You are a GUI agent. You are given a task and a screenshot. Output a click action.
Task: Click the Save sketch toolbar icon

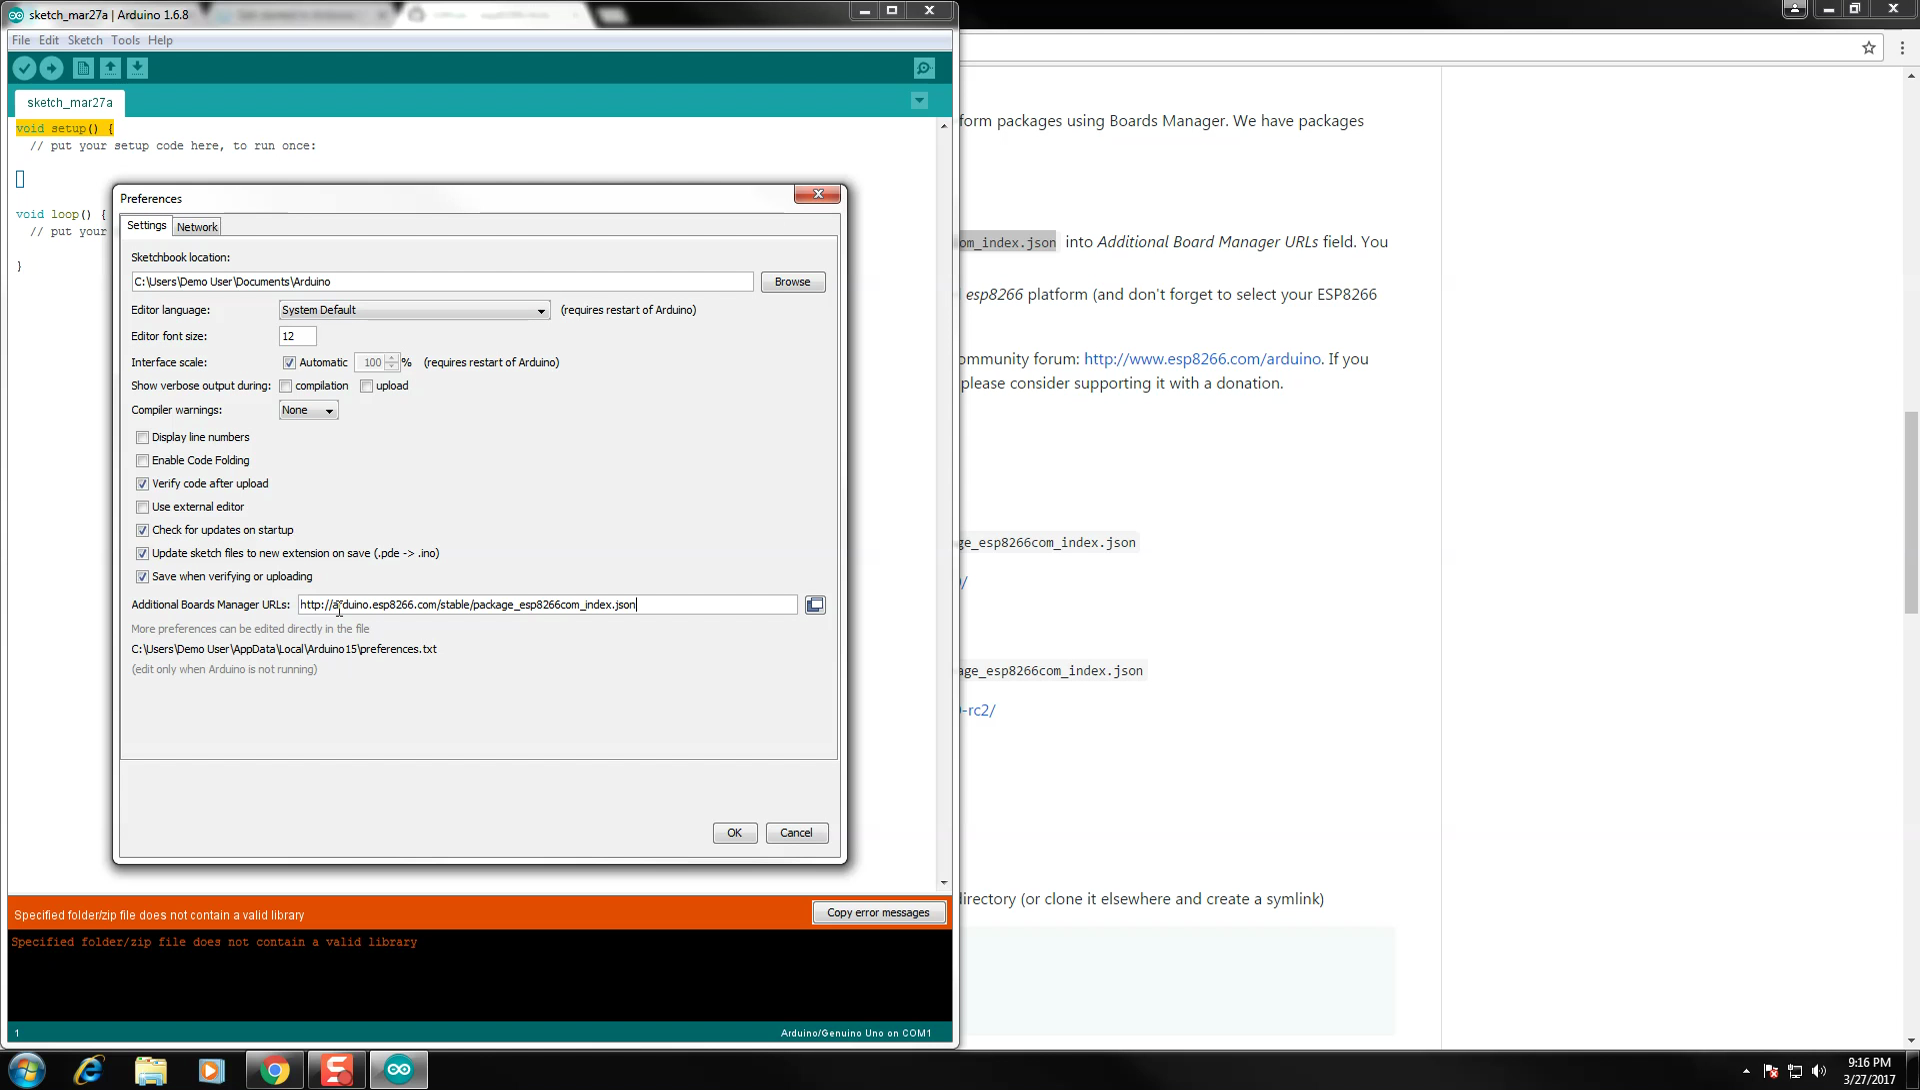pyautogui.click(x=138, y=68)
